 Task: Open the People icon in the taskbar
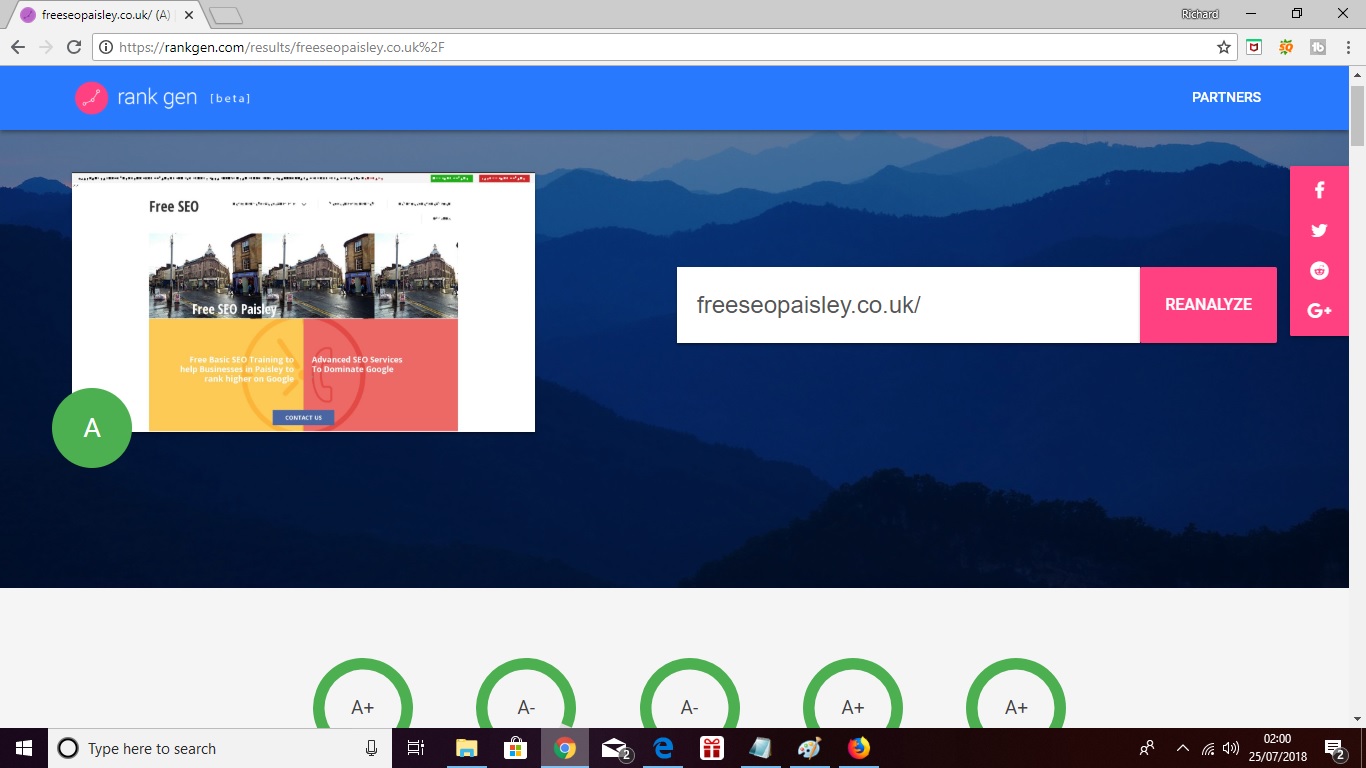1147,748
